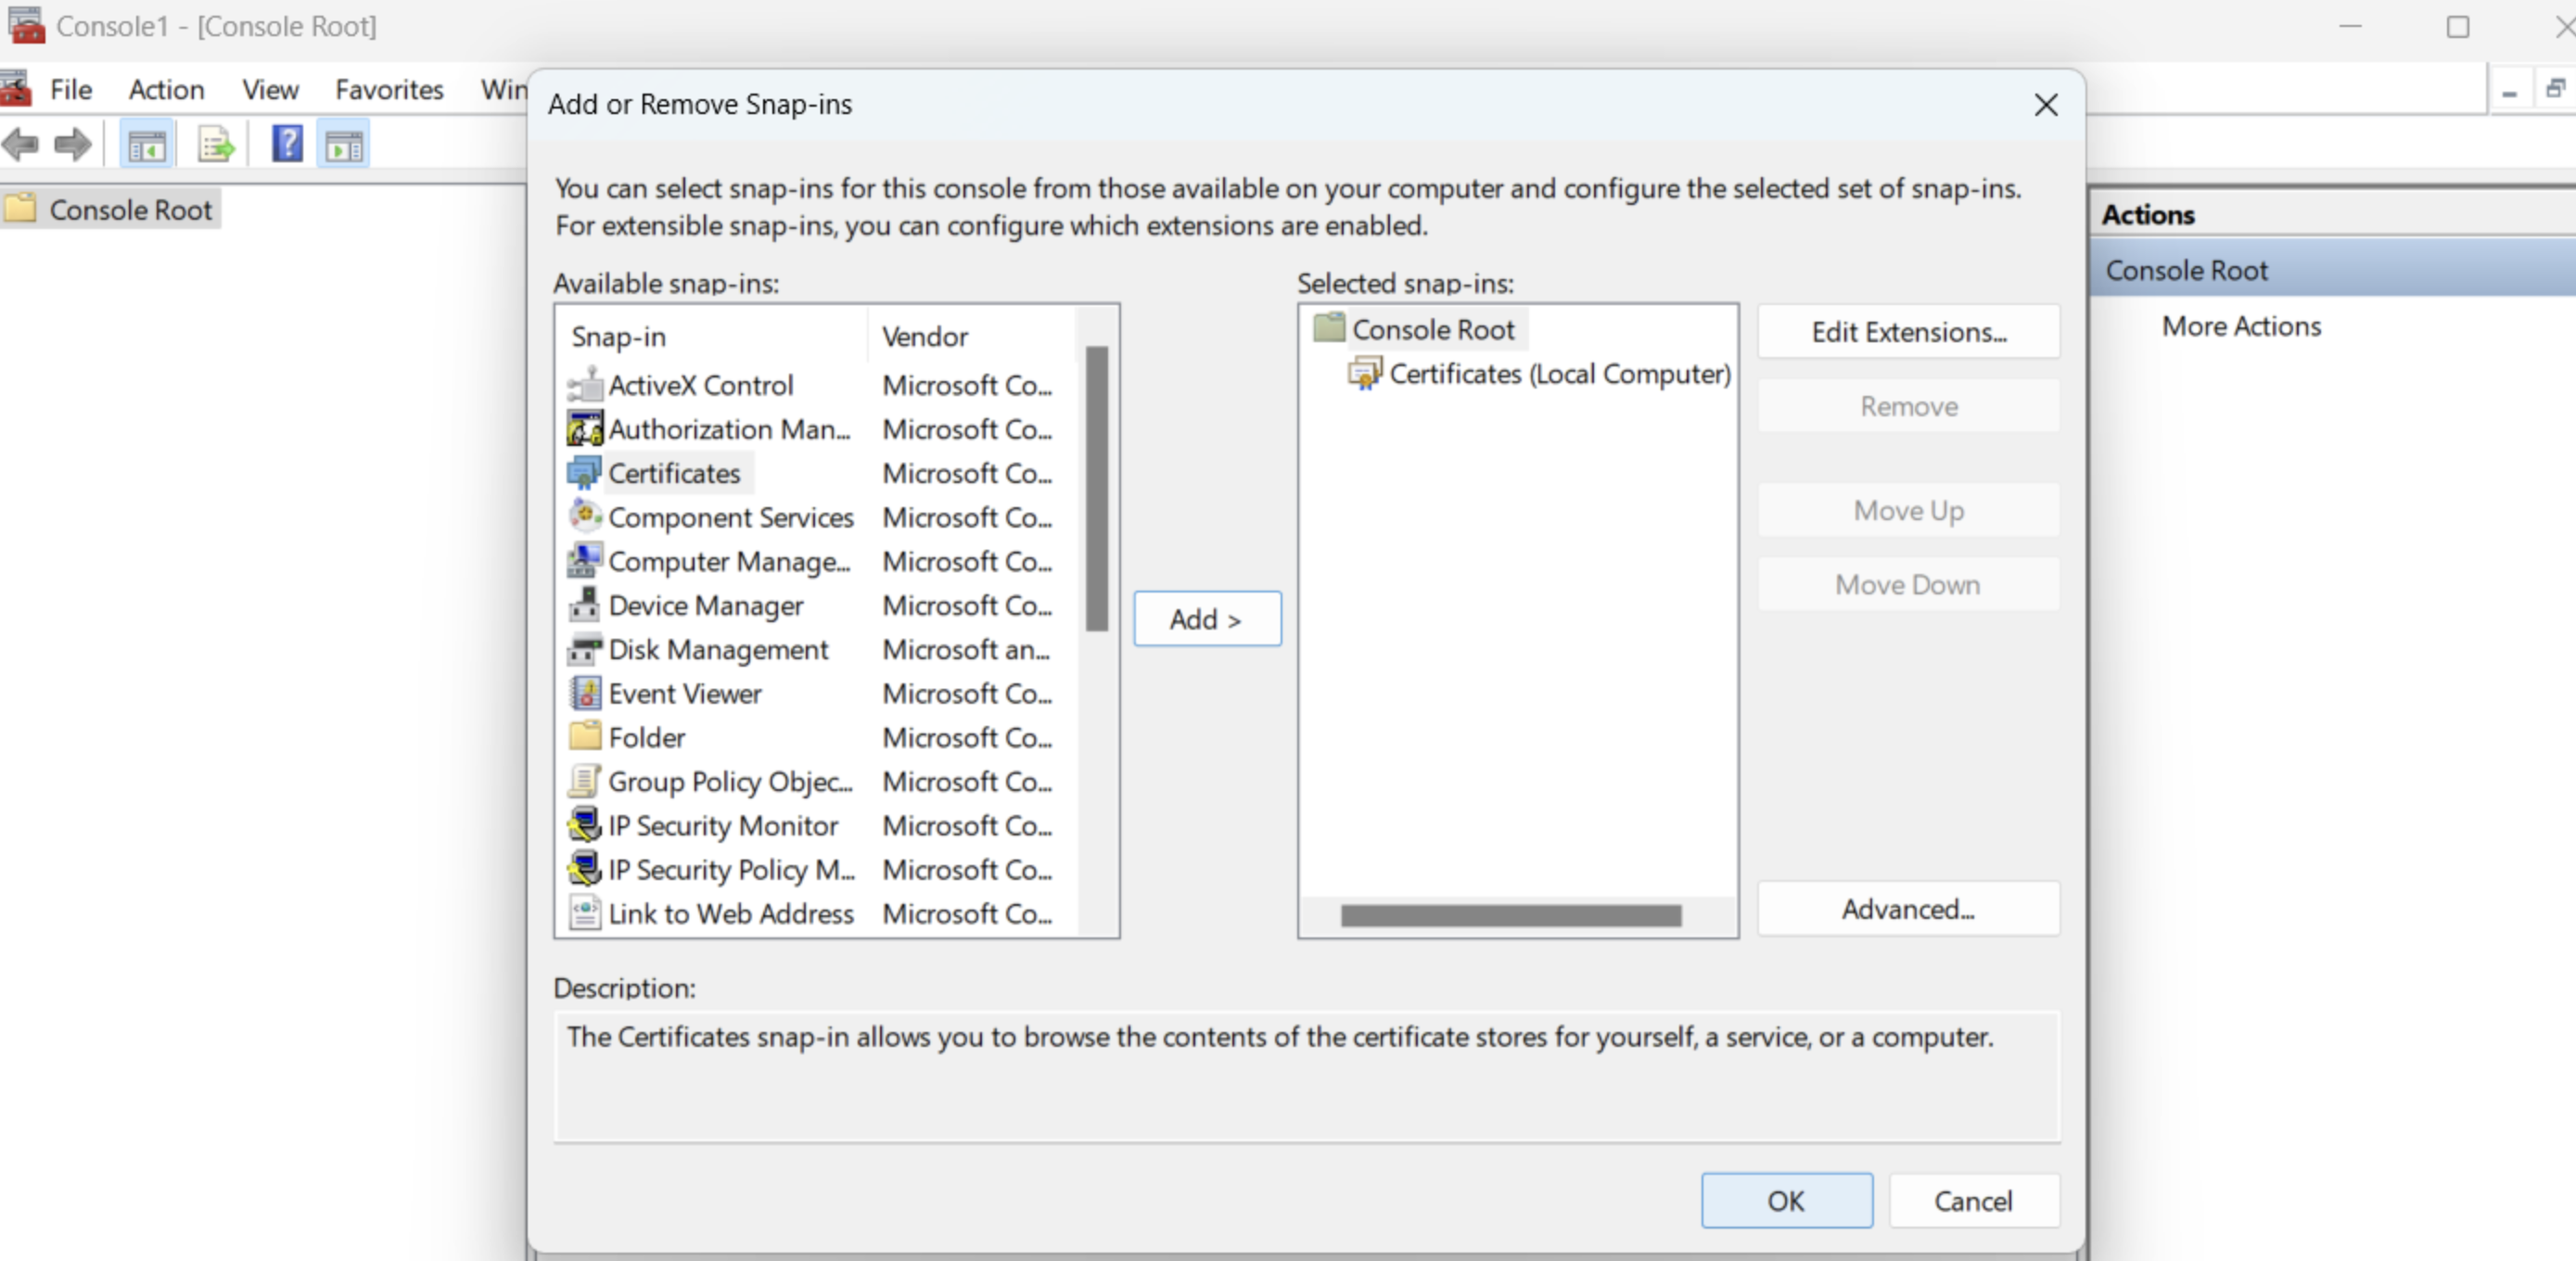Viewport: 2576px width, 1261px height.
Task: Select Console Root in selected snap-ins
Action: 1432,330
